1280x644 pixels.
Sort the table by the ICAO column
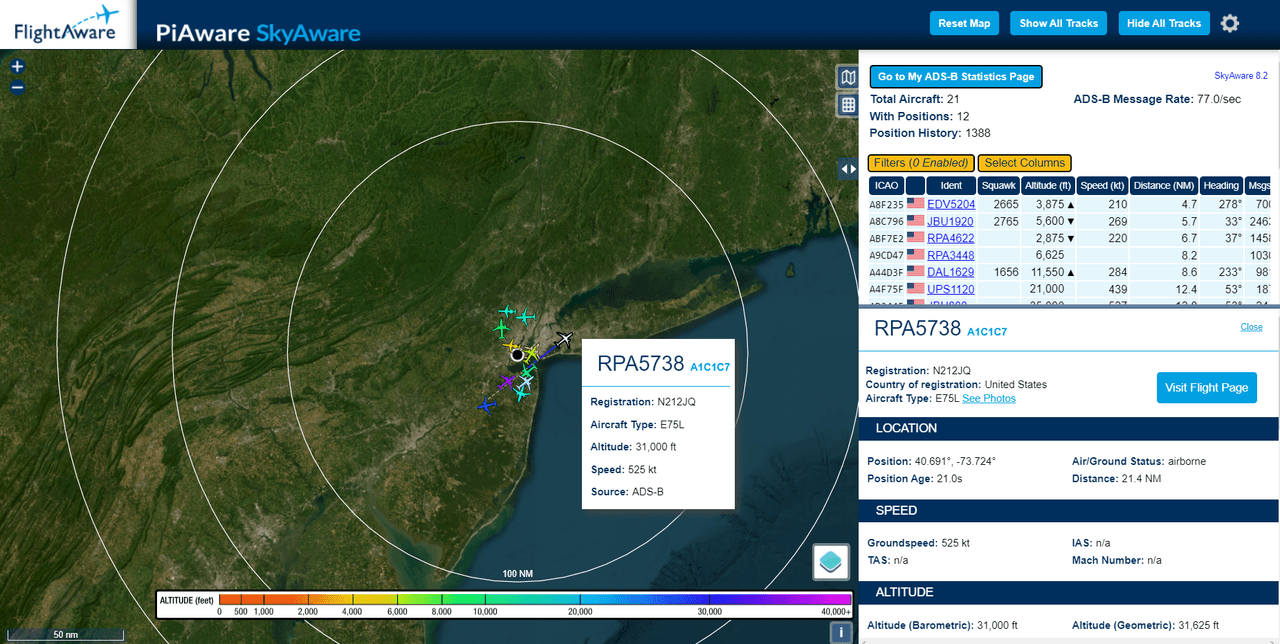pyautogui.click(x=886, y=185)
